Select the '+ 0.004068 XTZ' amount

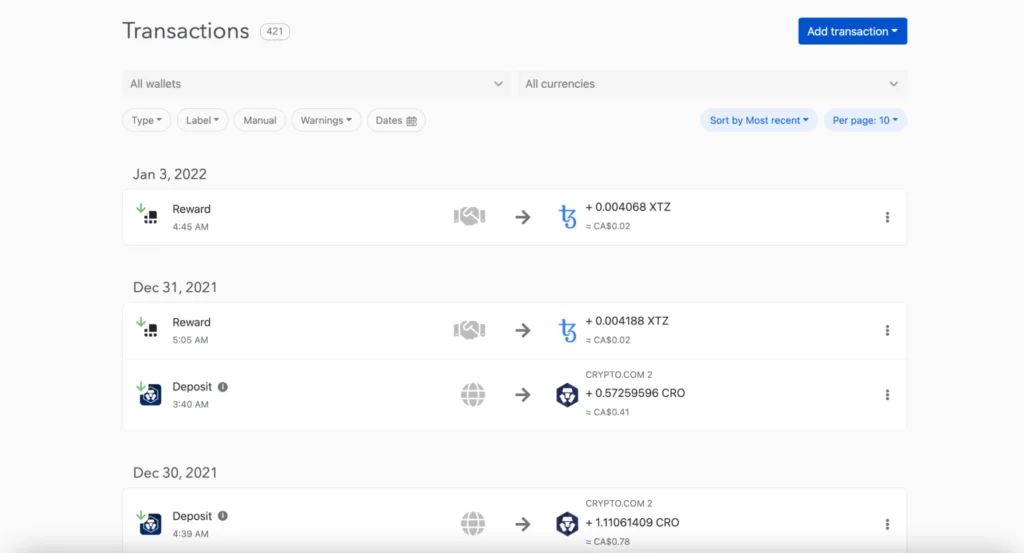pyautogui.click(x=628, y=207)
